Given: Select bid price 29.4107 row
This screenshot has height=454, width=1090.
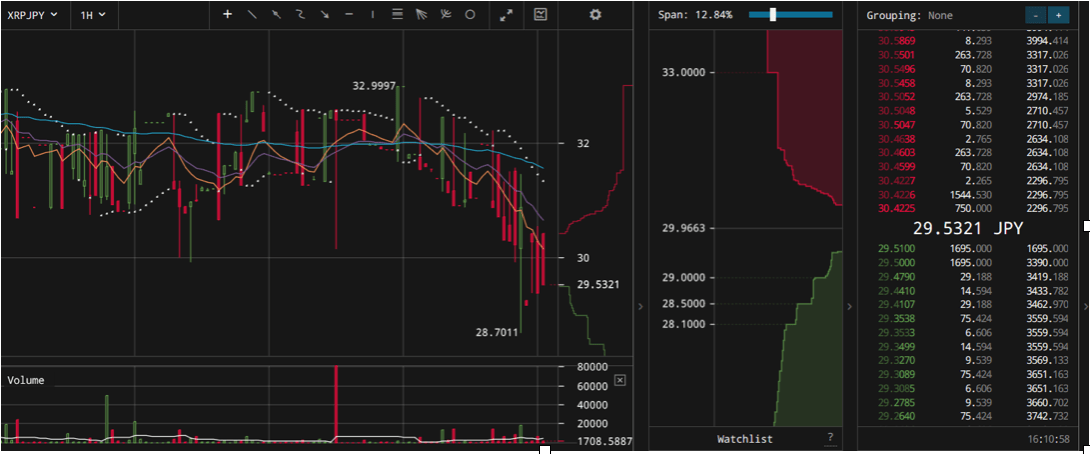Looking at the screenshot, I should point(972,305).
